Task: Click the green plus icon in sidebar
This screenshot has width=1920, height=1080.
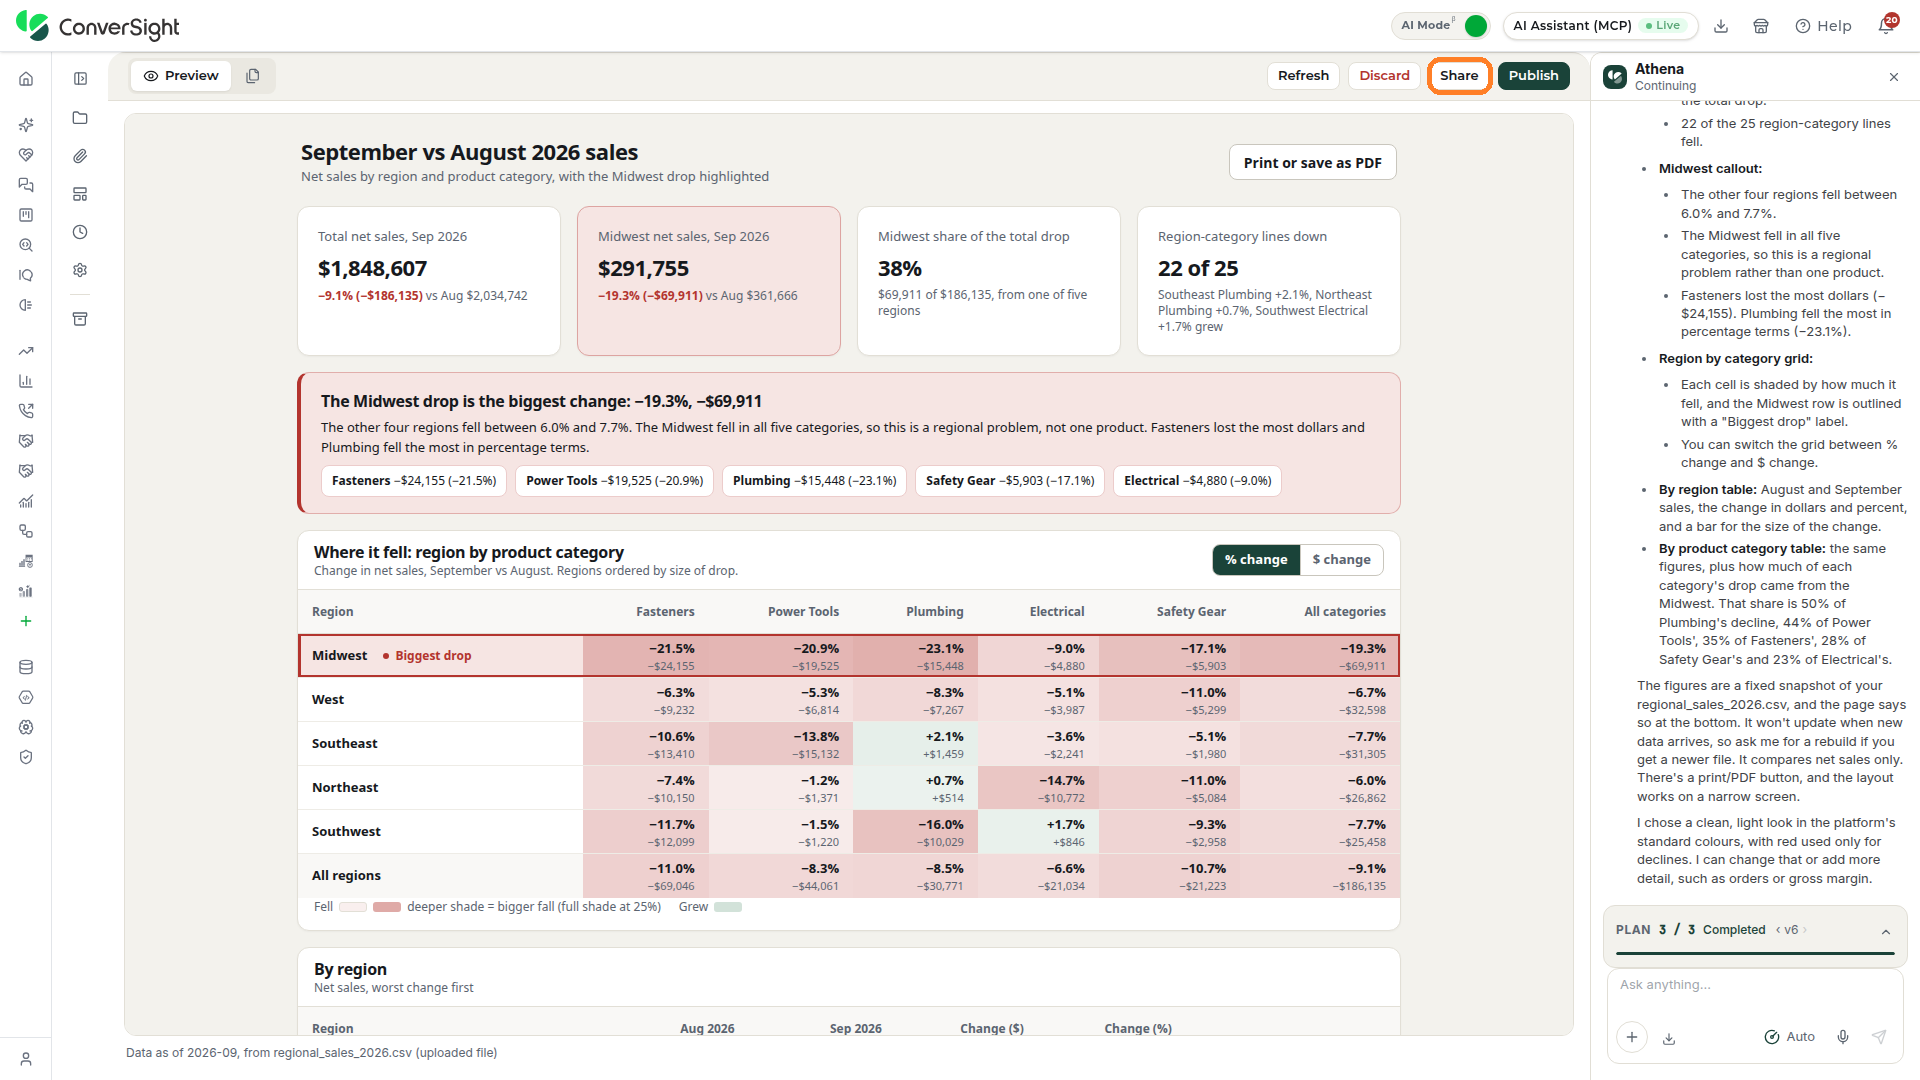Action: [26, 621]
